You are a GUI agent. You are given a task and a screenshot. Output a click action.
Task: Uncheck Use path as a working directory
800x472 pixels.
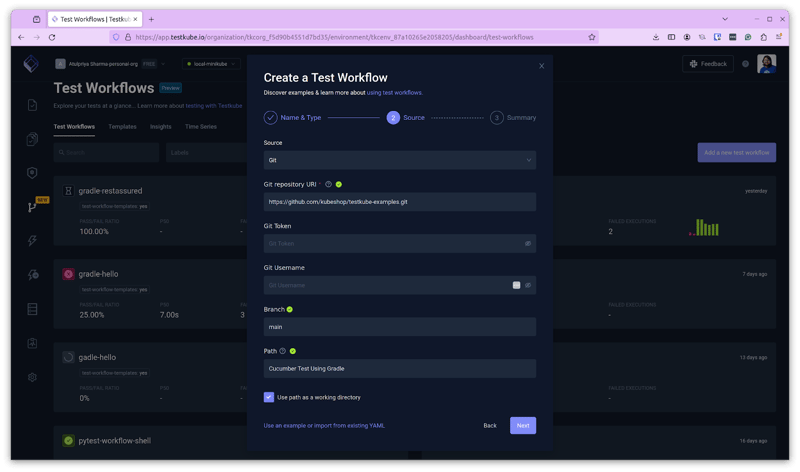269,397
